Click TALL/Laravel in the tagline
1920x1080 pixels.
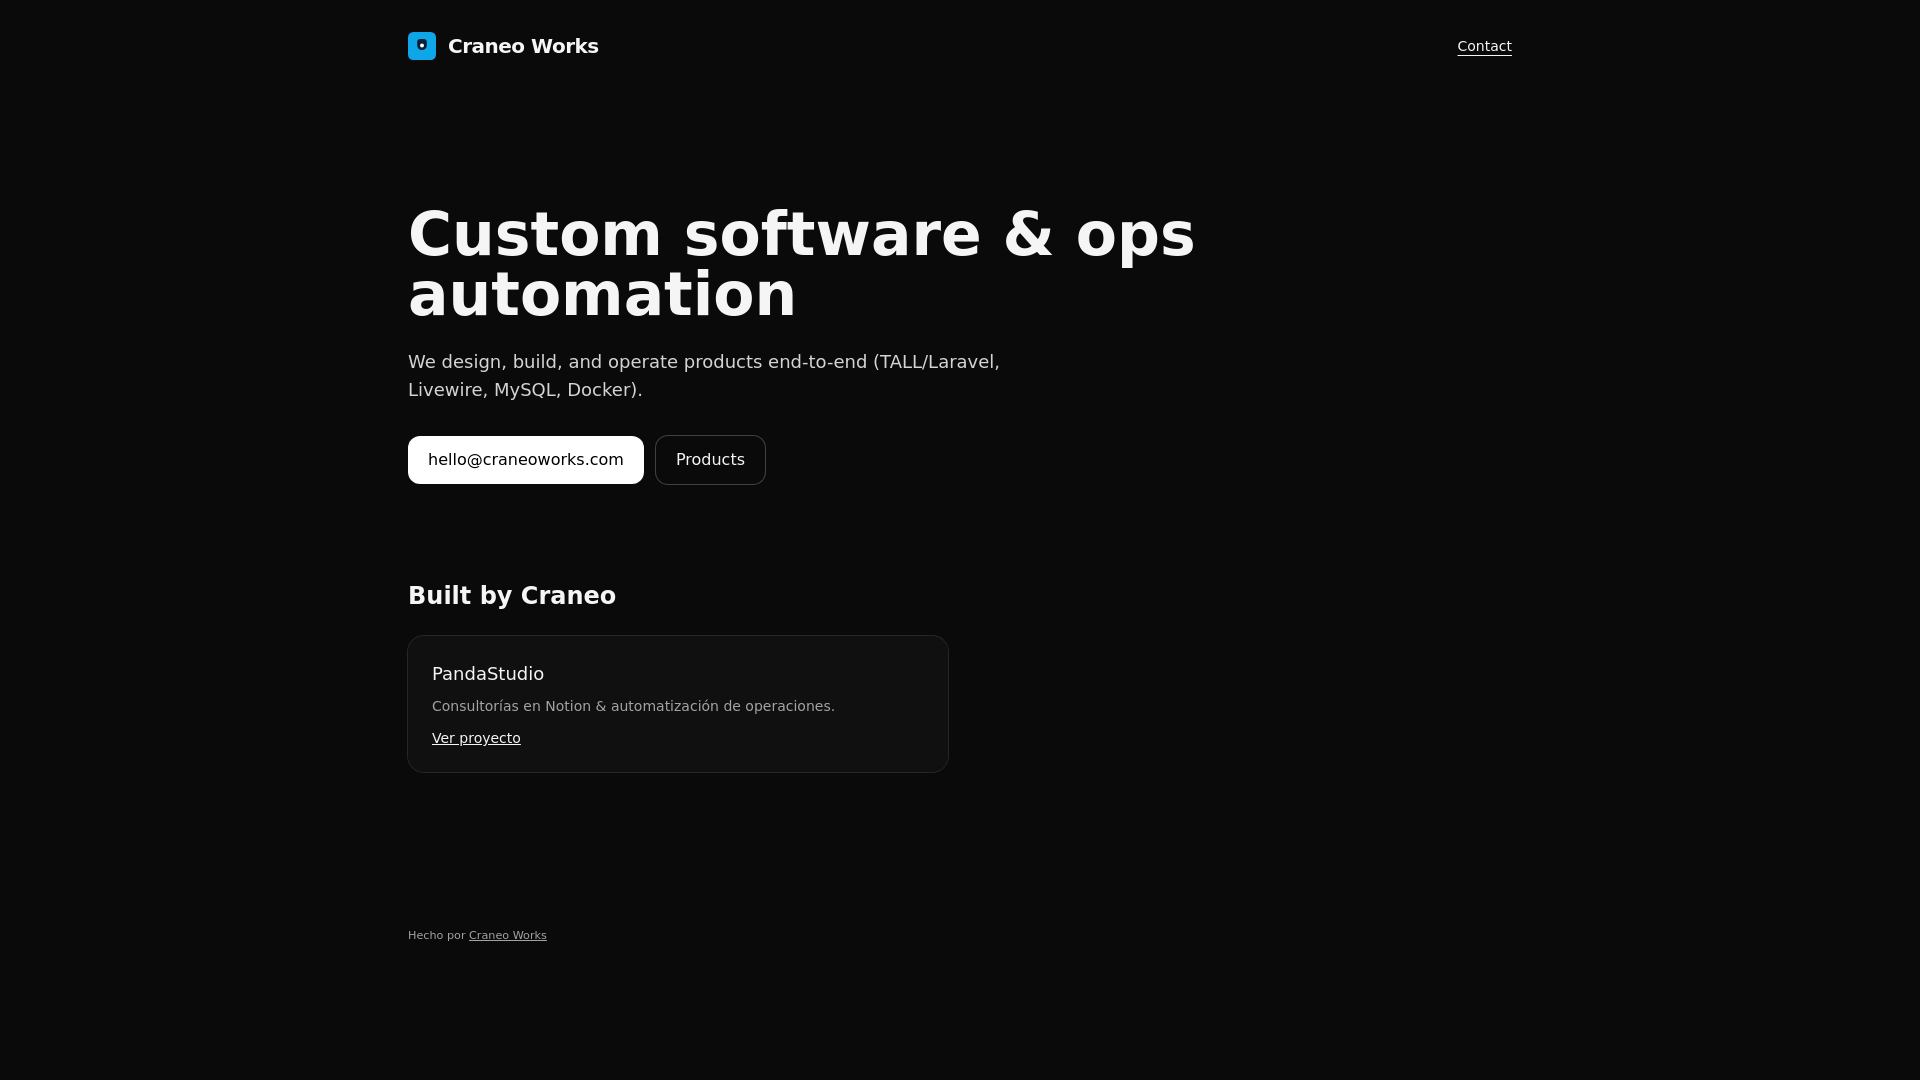click(x=936, y=362)
